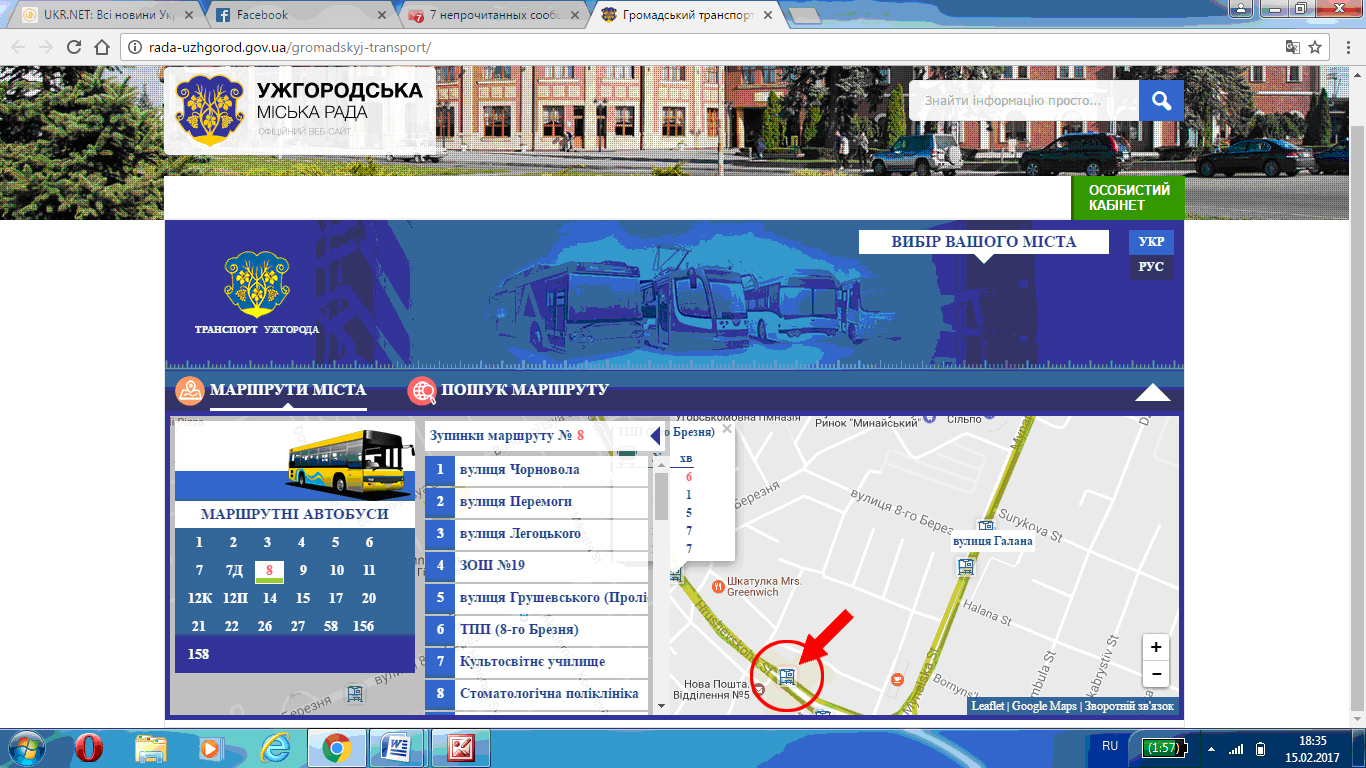
Task: Click the Шкатулка Mrs. Greenwich restaurant pin
Action: 717,585
